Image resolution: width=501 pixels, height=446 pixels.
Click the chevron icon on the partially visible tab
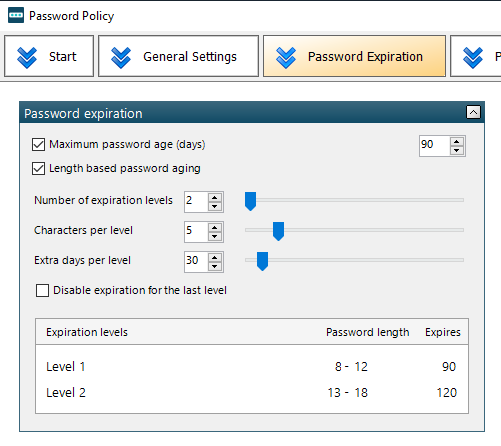(473, 57)
